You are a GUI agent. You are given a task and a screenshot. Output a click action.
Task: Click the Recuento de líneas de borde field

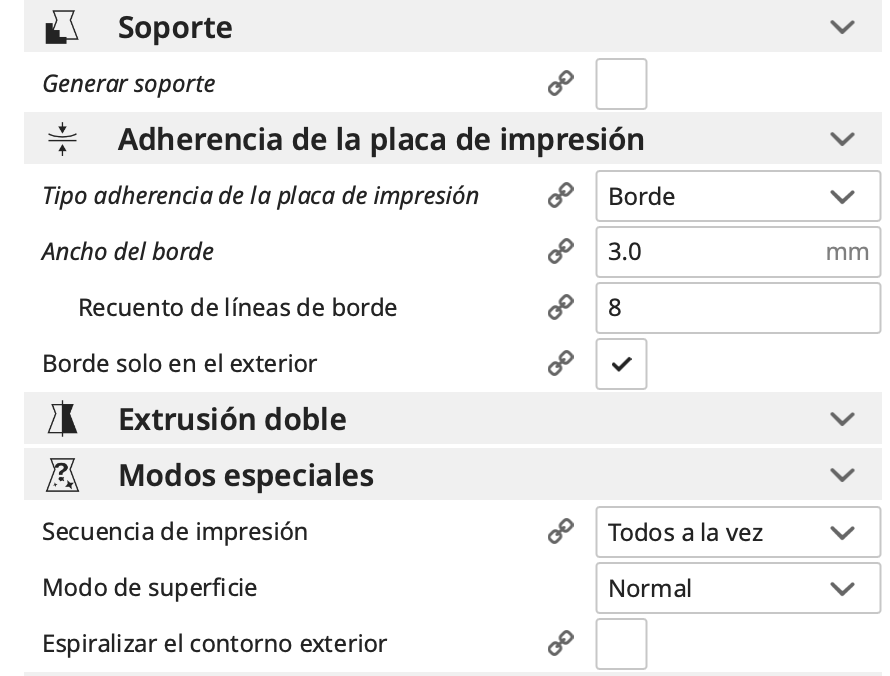tap(737, 307)
